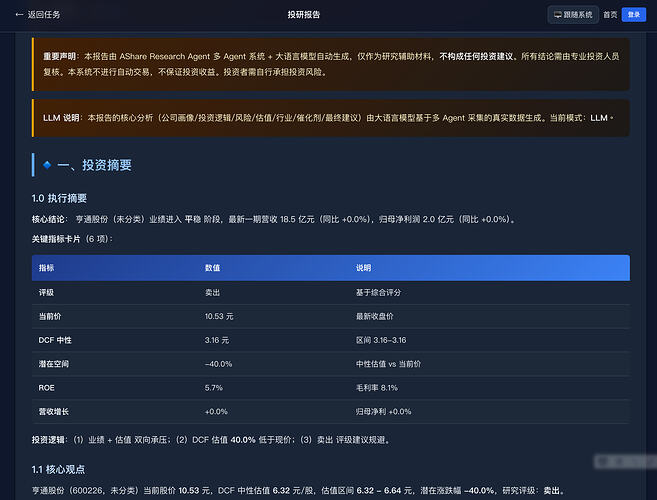Select the 区间 3.16–3.16 cell
This screenshot has width=657, height=500.
381,340
